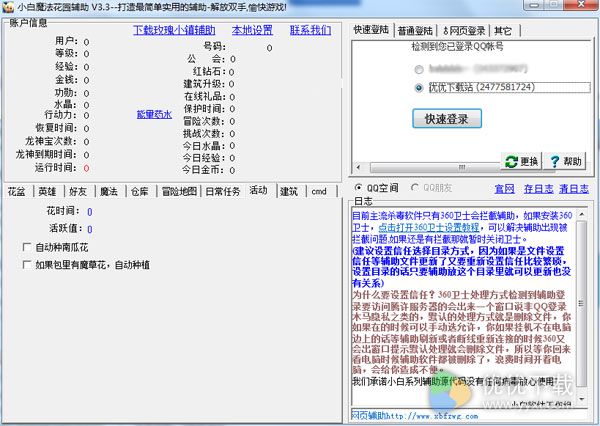Click the 清日志 link
The width and height of the screenshot is (600, 426).
tap(574, 189)
